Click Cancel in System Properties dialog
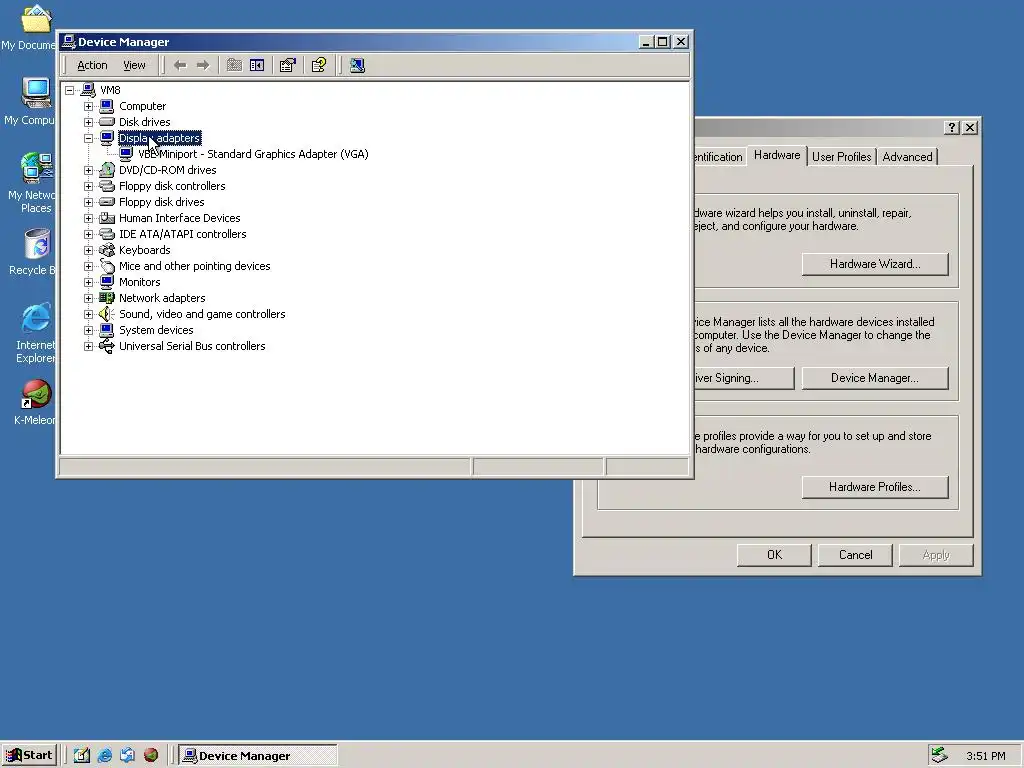Screen dimensions: 1024x768 tap(855, 555)
